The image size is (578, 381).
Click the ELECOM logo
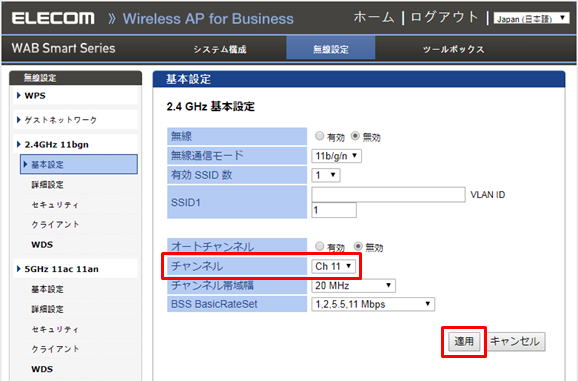(x=53, y=18)
